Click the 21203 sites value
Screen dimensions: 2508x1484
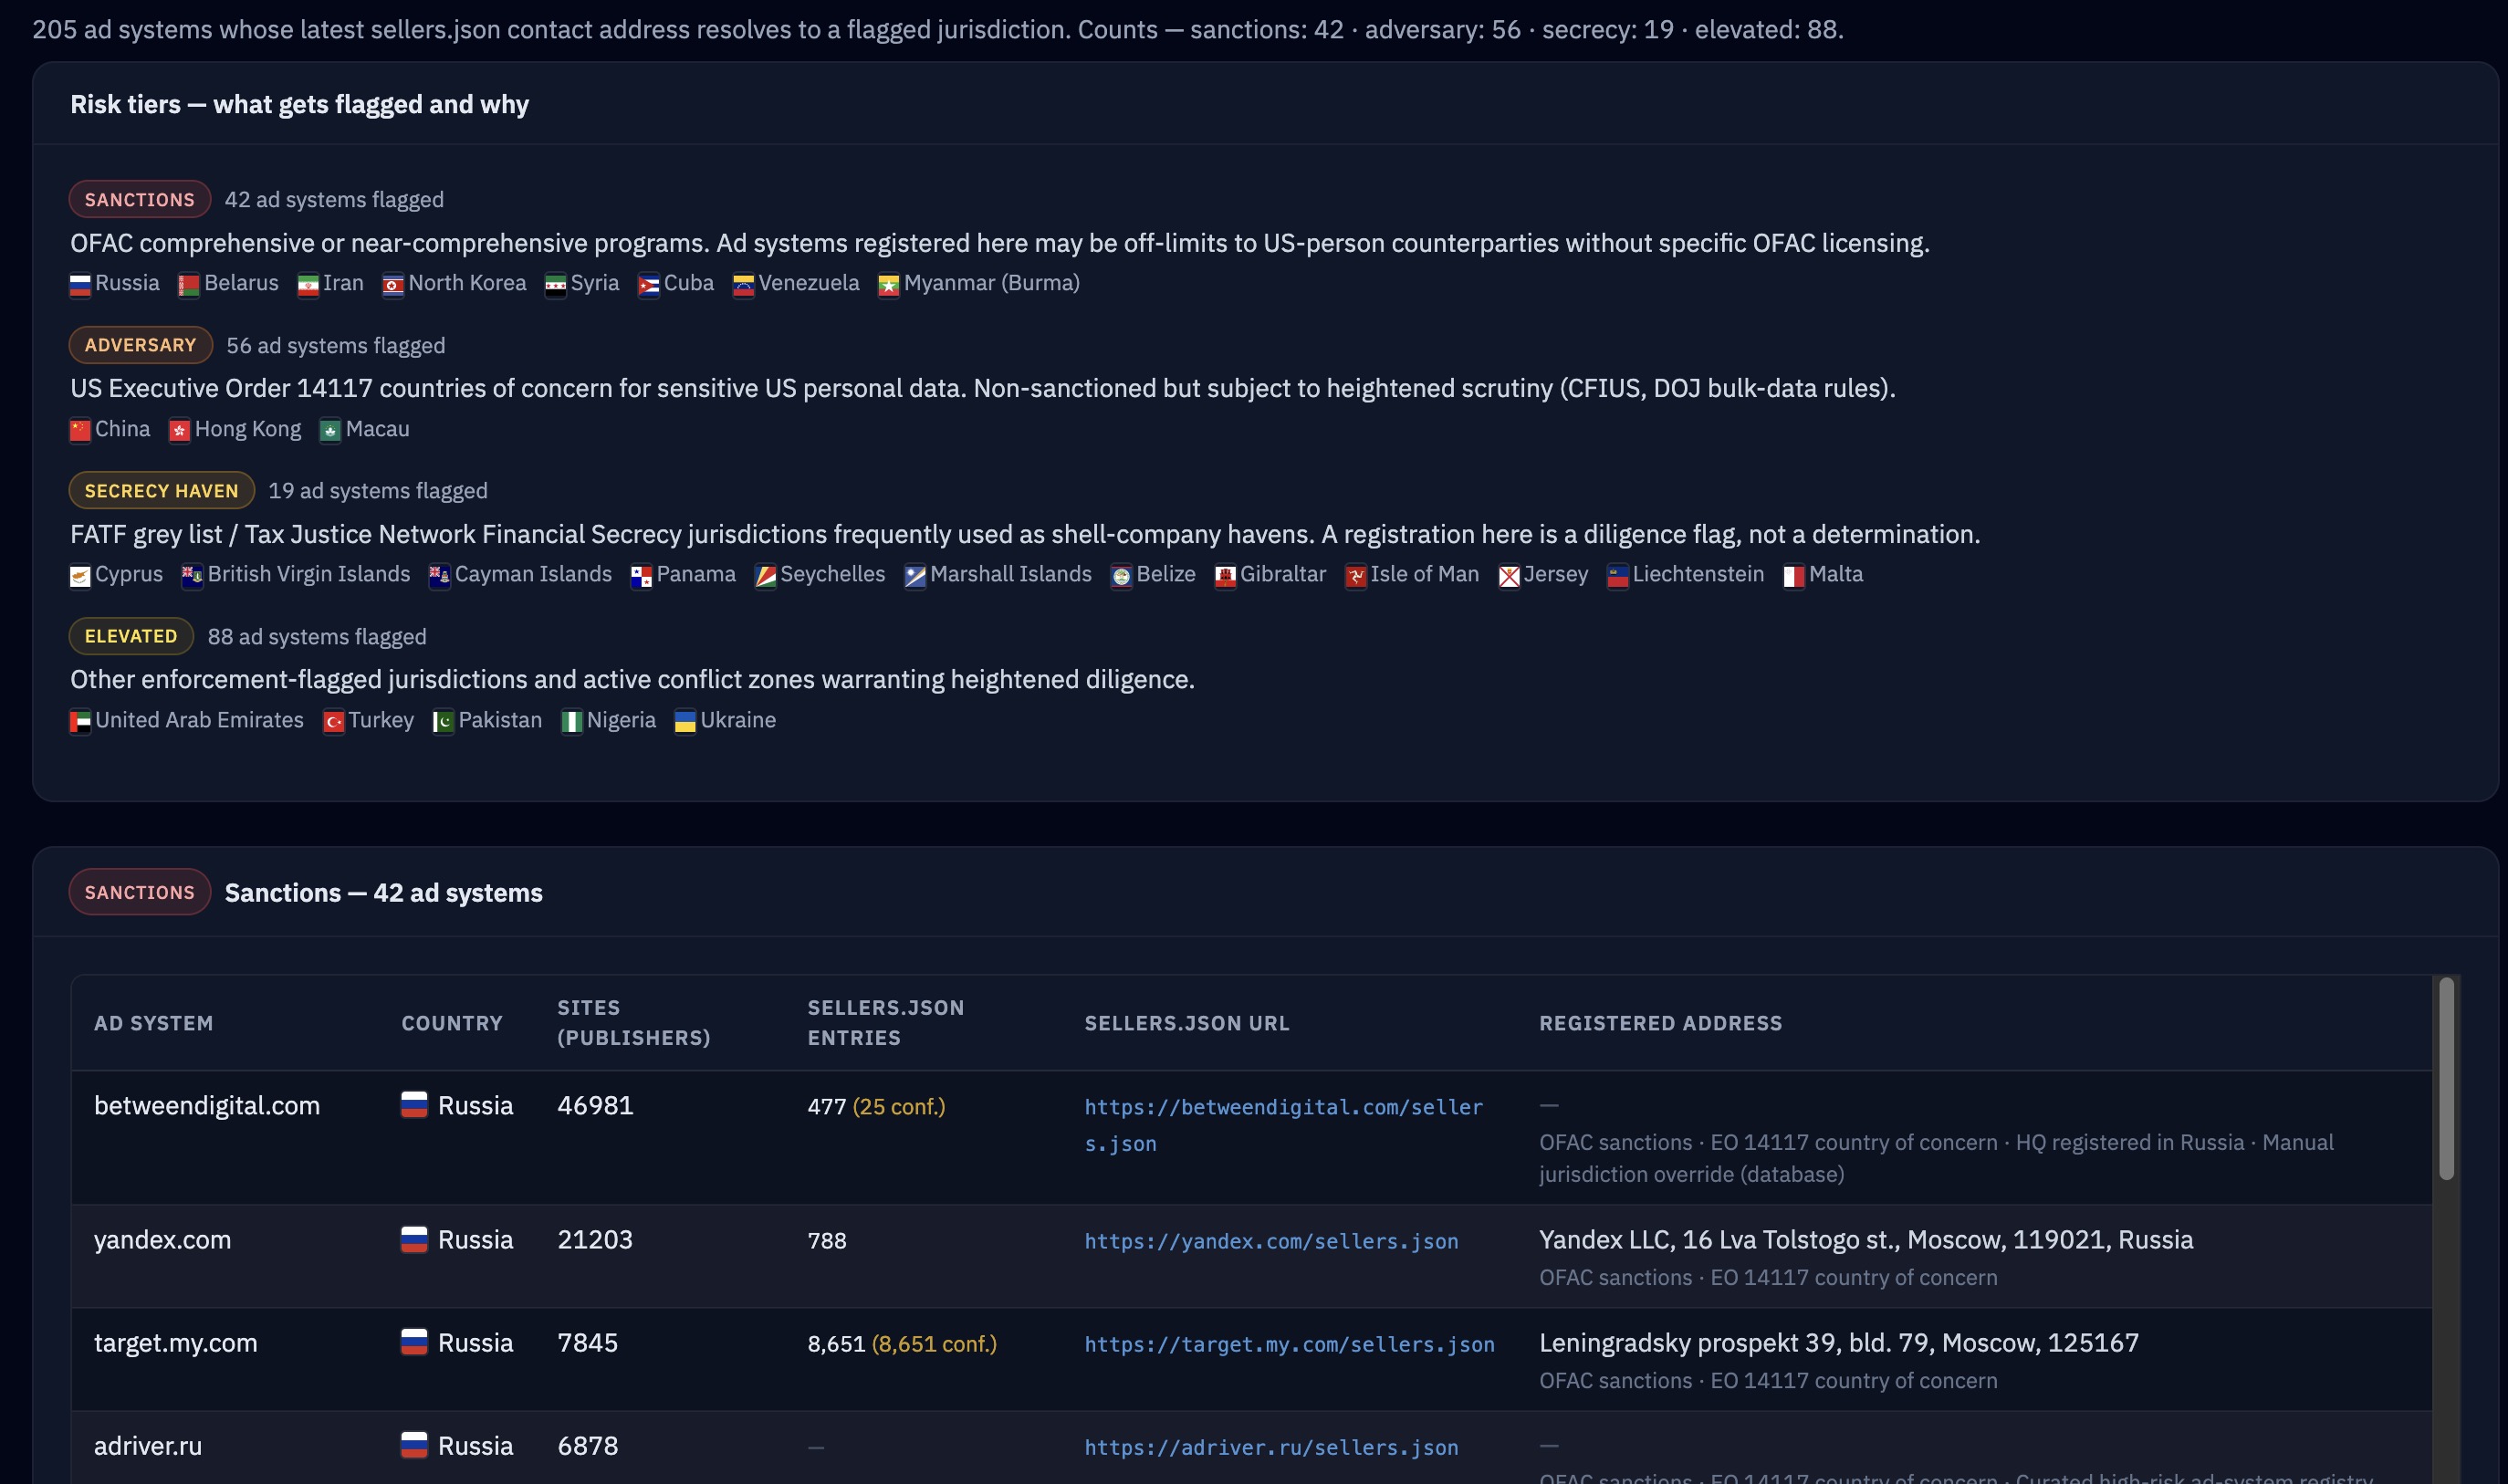pyautogui.click(x=595, y=1240)
